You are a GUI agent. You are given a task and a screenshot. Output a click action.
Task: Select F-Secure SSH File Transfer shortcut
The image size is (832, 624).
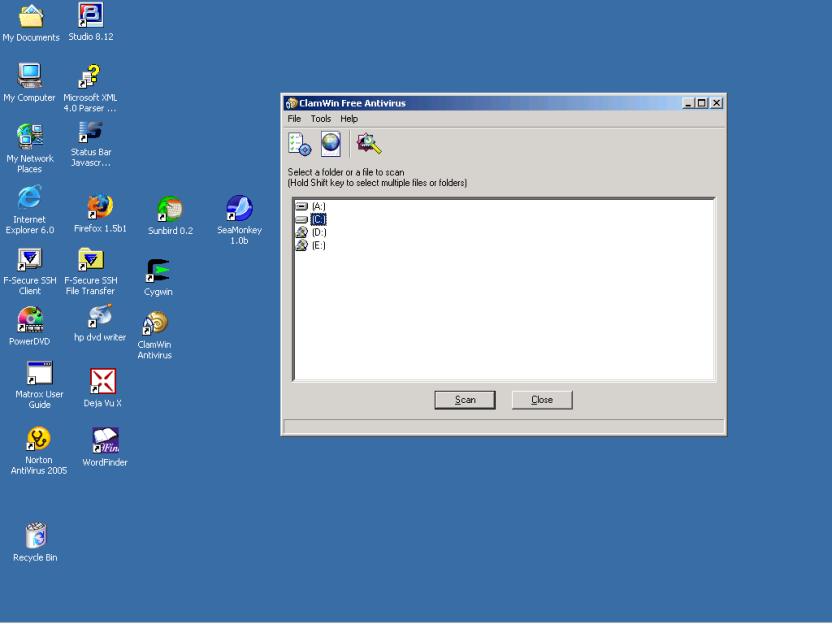point(91,272)
